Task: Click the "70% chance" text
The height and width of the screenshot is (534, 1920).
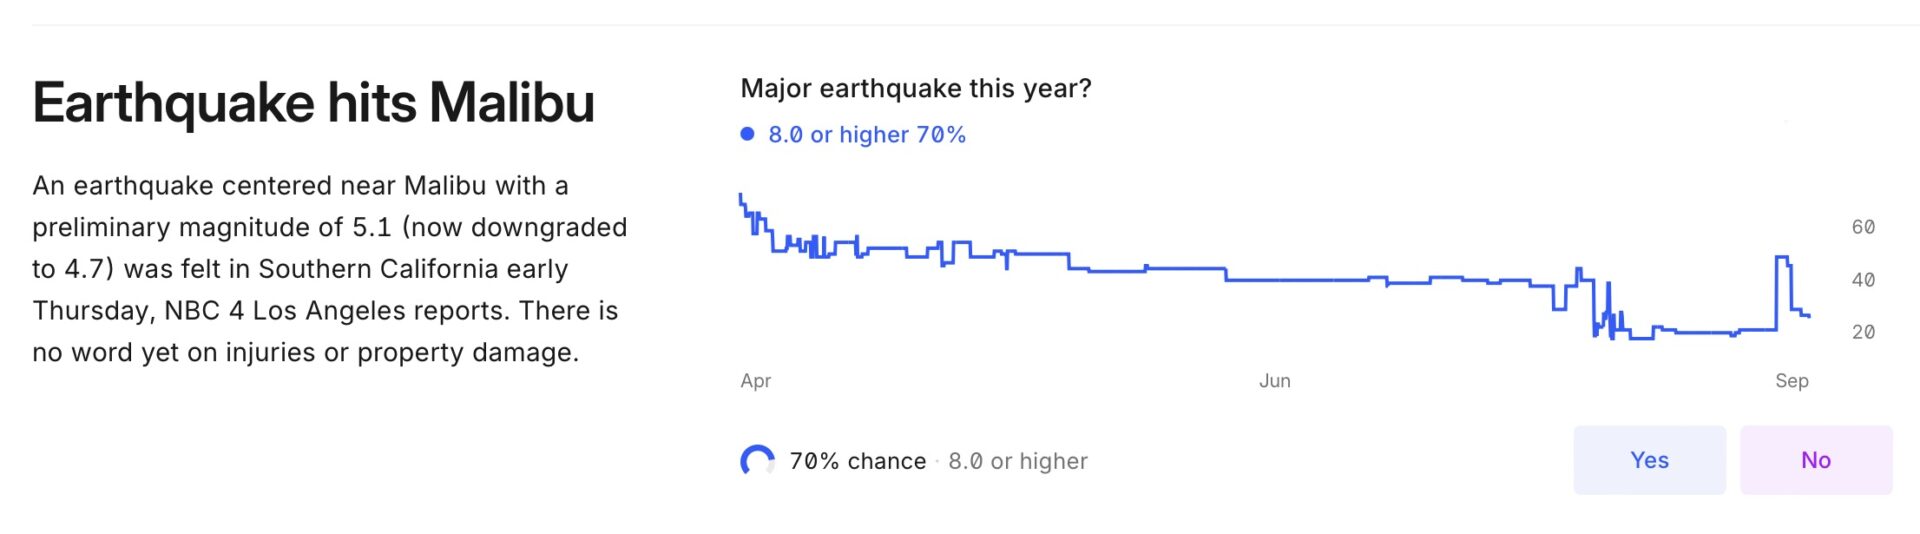Action: coord(857,461)
